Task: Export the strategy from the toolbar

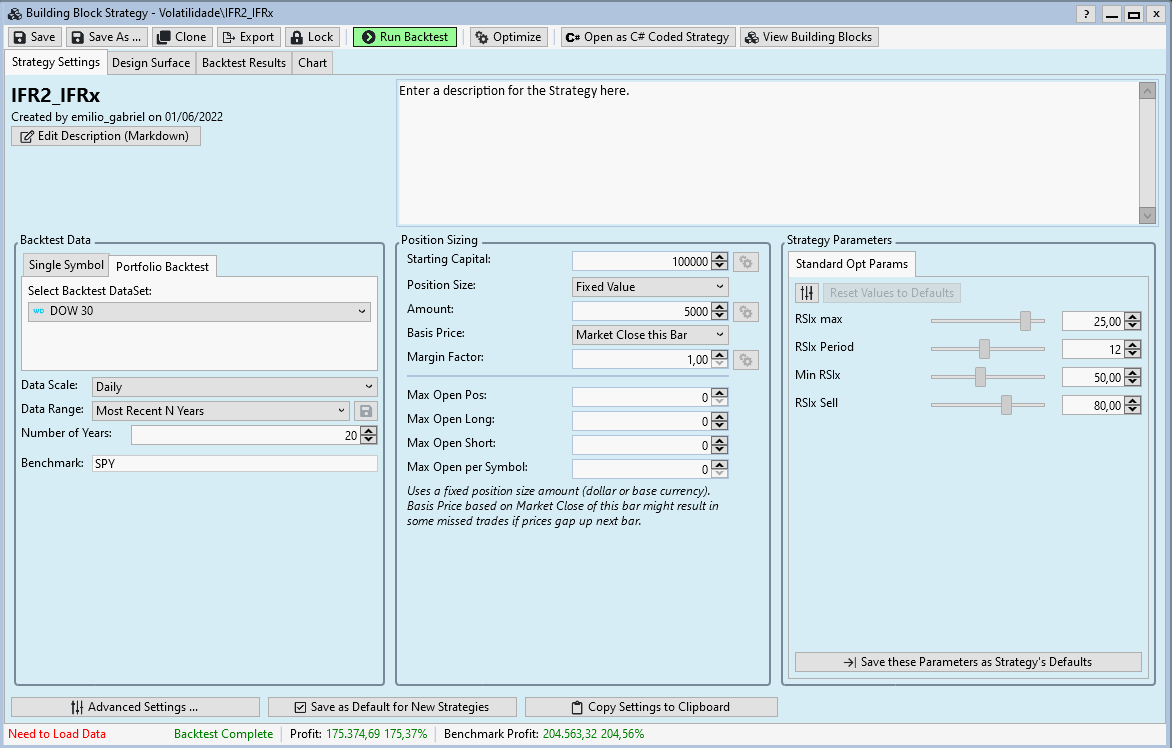Action: tap(247, 37)
